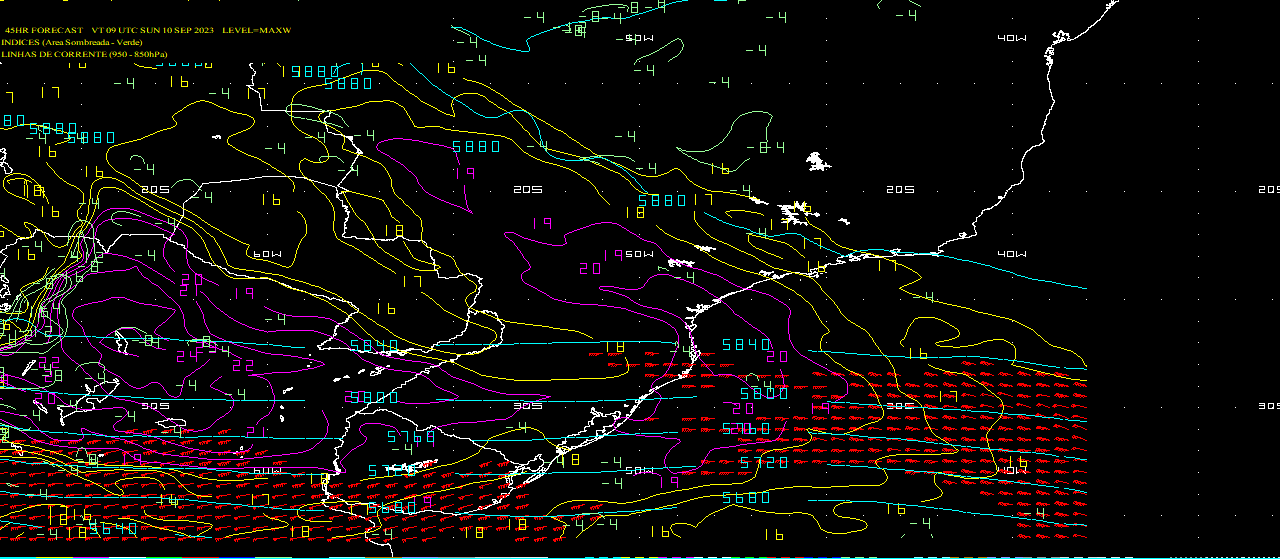Click the cyan "5720" contour label

763,463
